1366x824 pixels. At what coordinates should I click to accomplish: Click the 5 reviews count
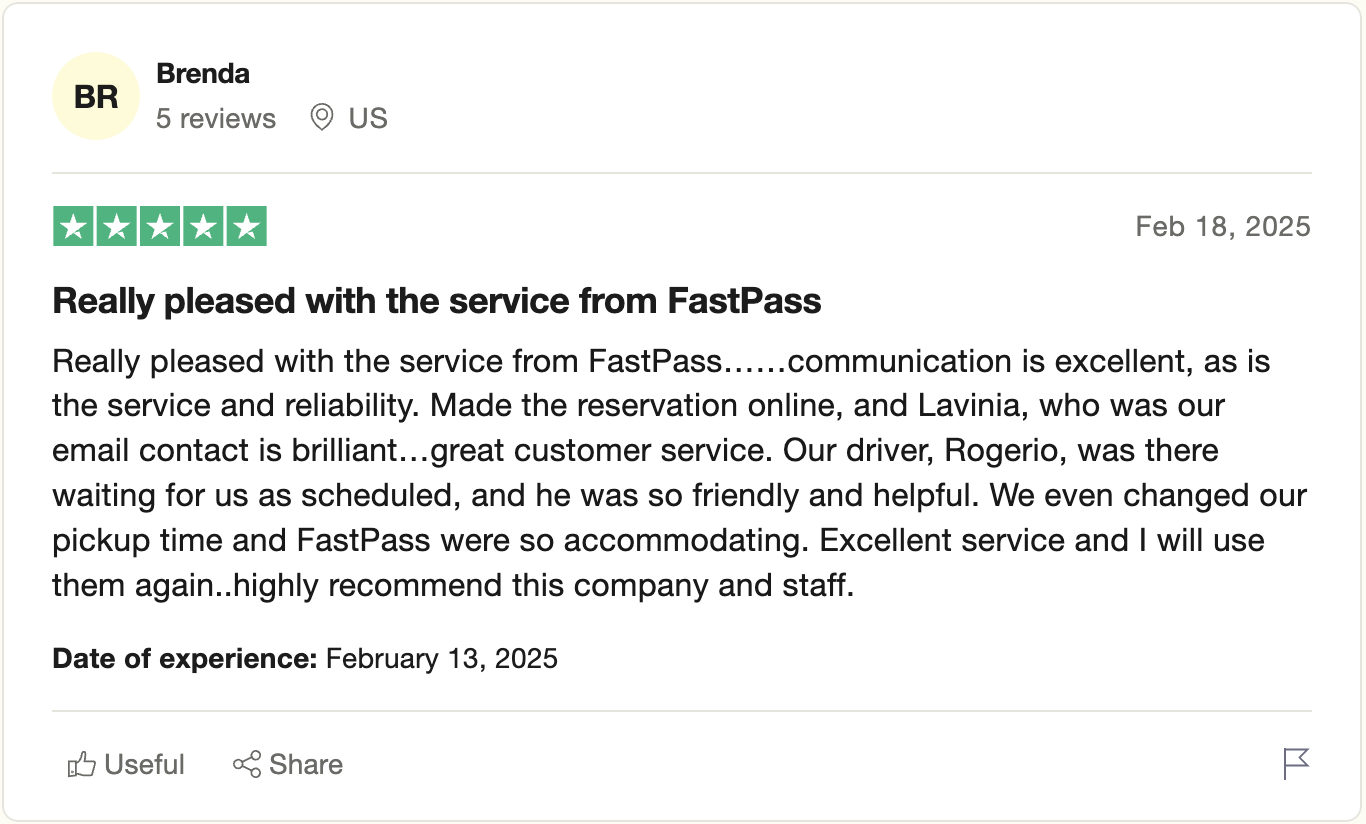pyautogui.click(x=216, y=118)
